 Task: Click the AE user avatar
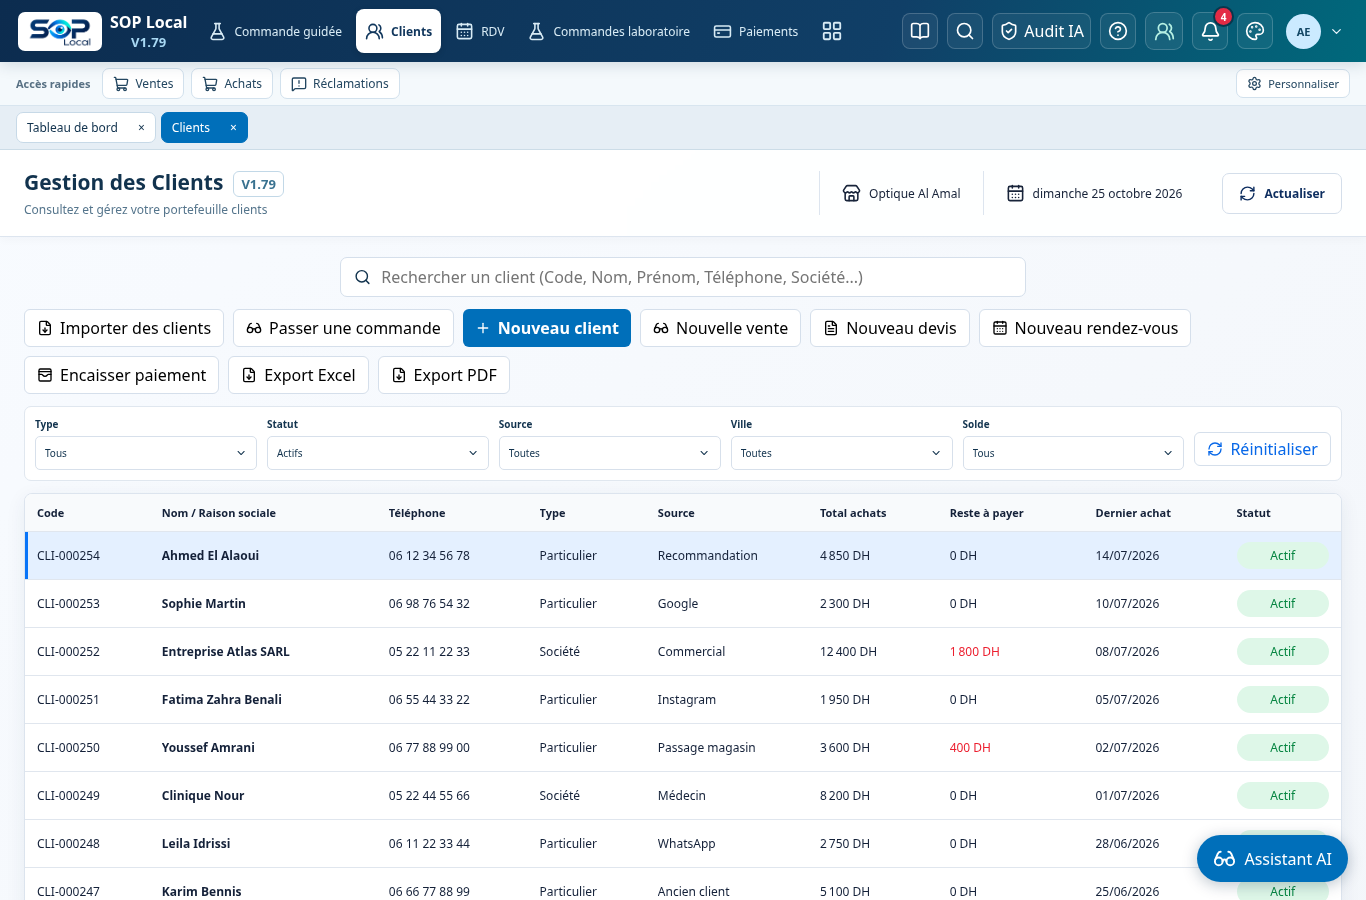click(1303, 31)
